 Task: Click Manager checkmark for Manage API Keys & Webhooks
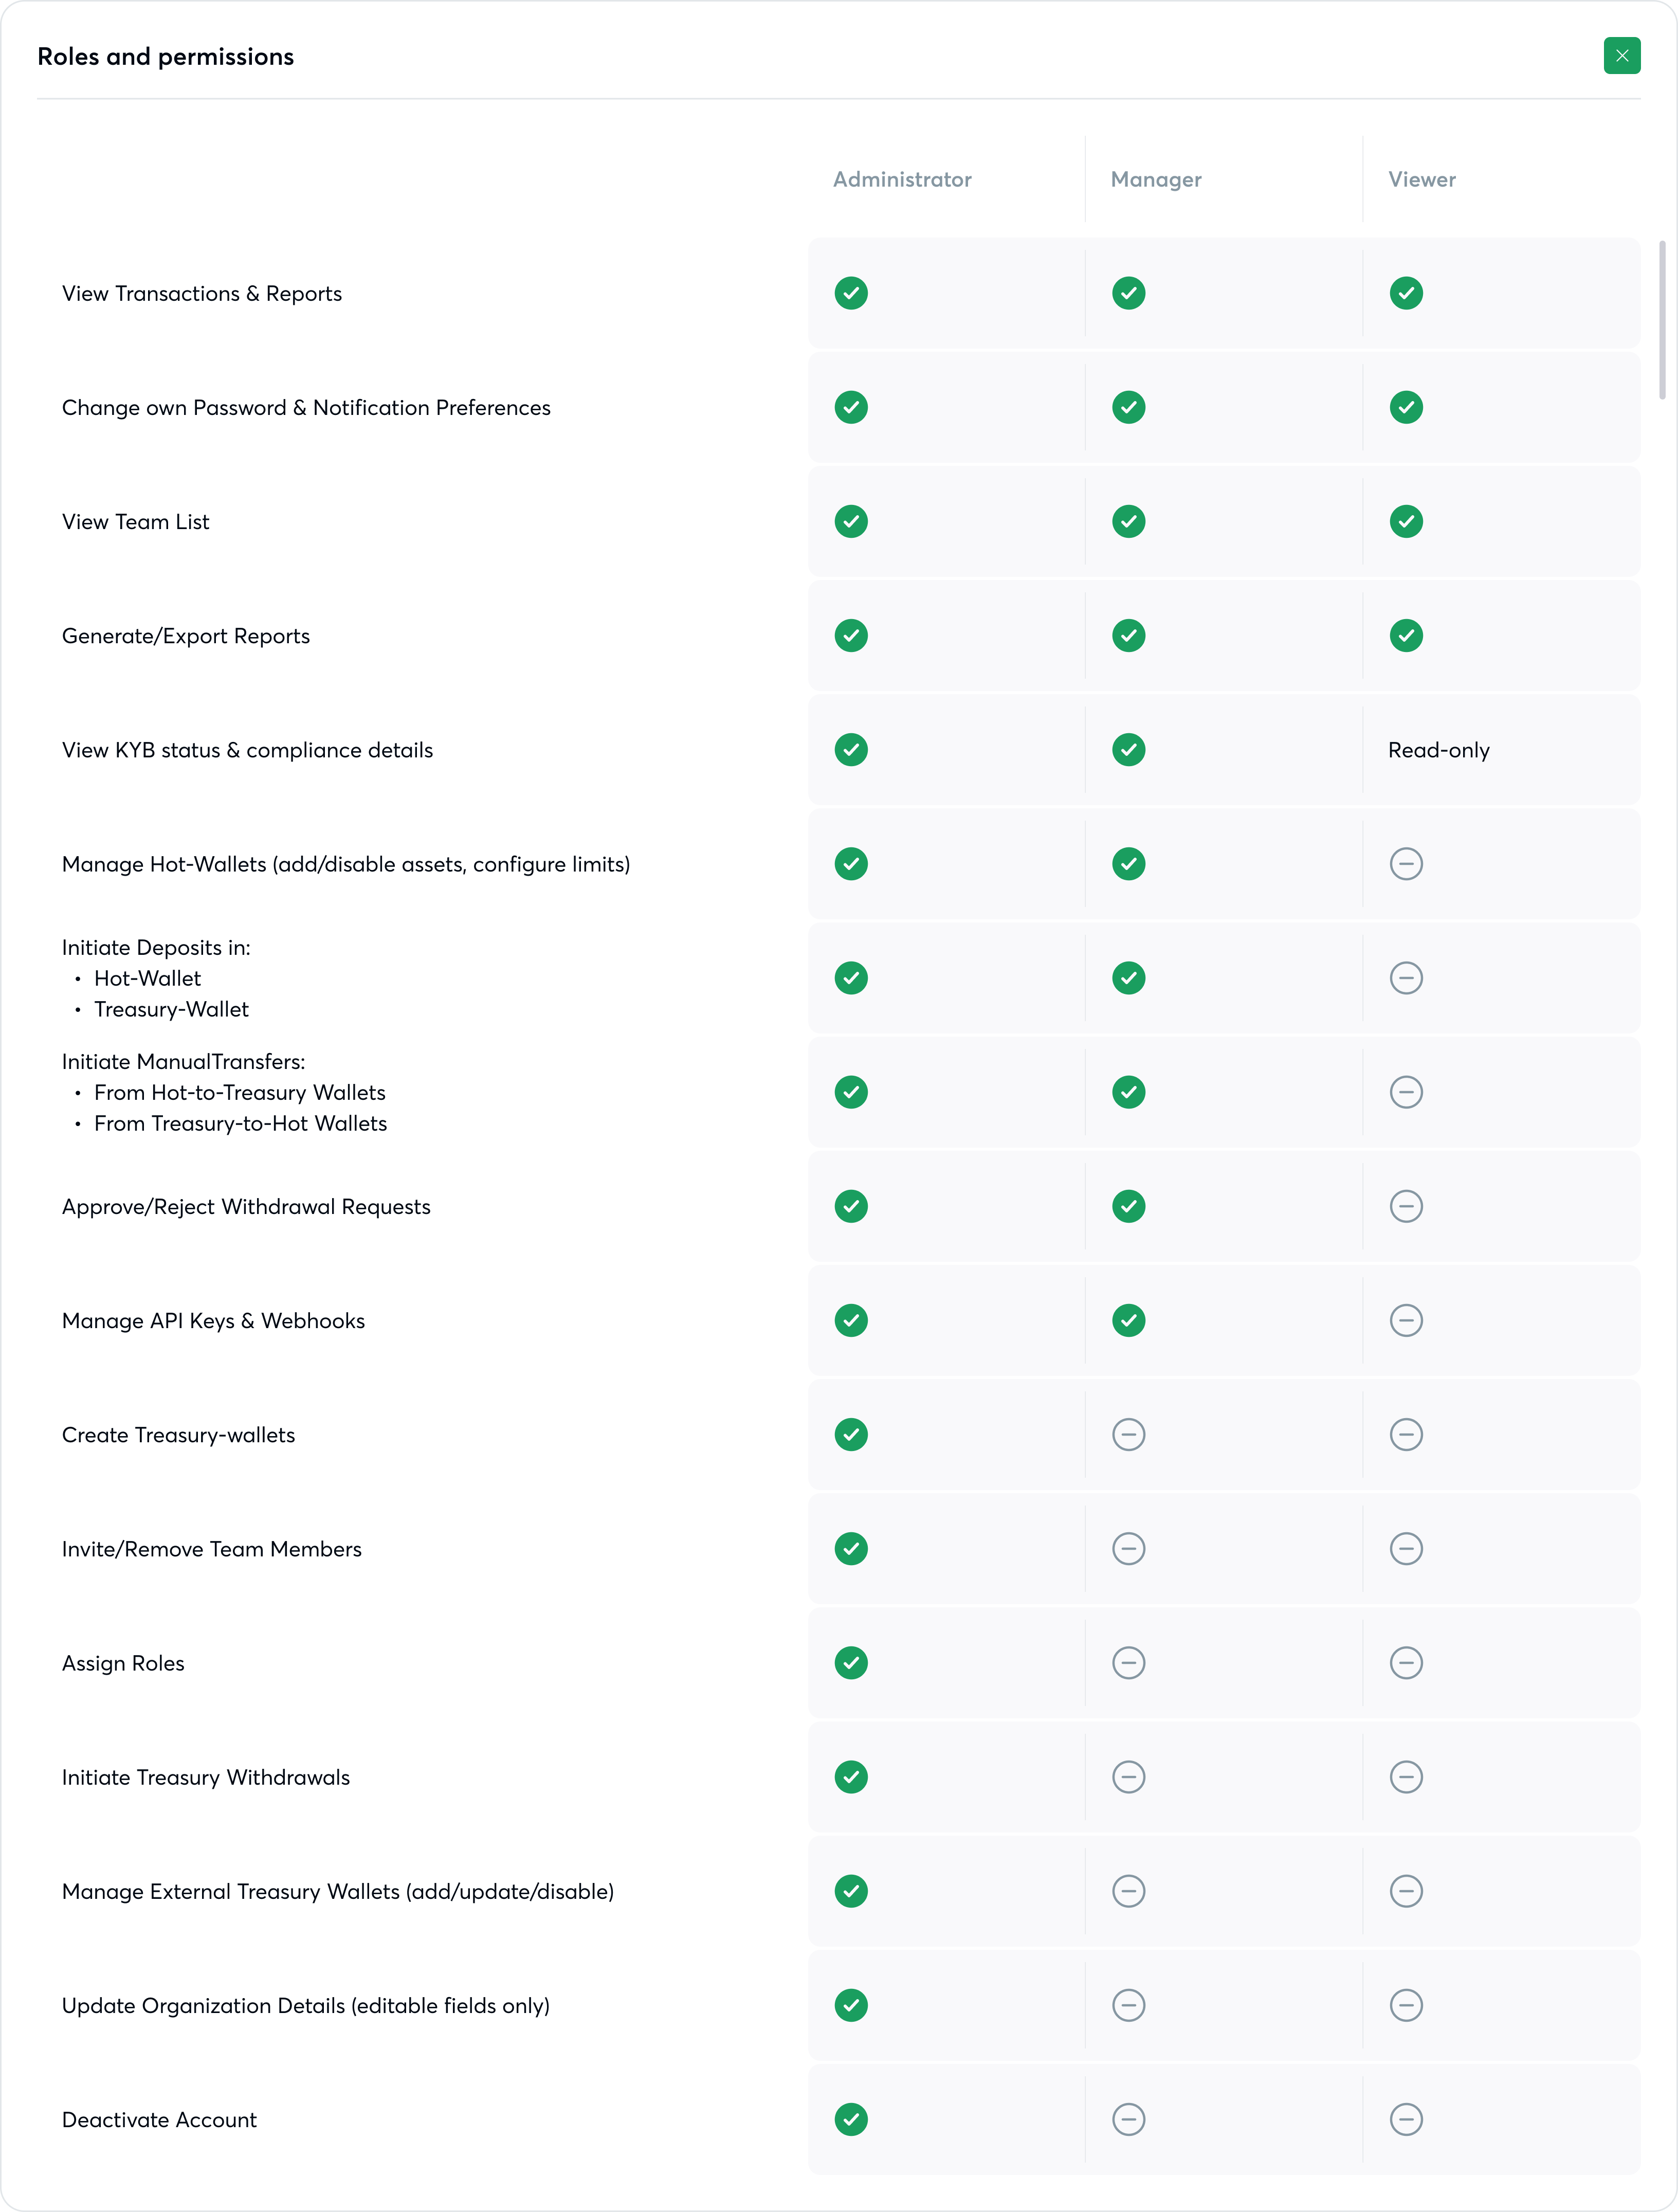[1128, 1320]
